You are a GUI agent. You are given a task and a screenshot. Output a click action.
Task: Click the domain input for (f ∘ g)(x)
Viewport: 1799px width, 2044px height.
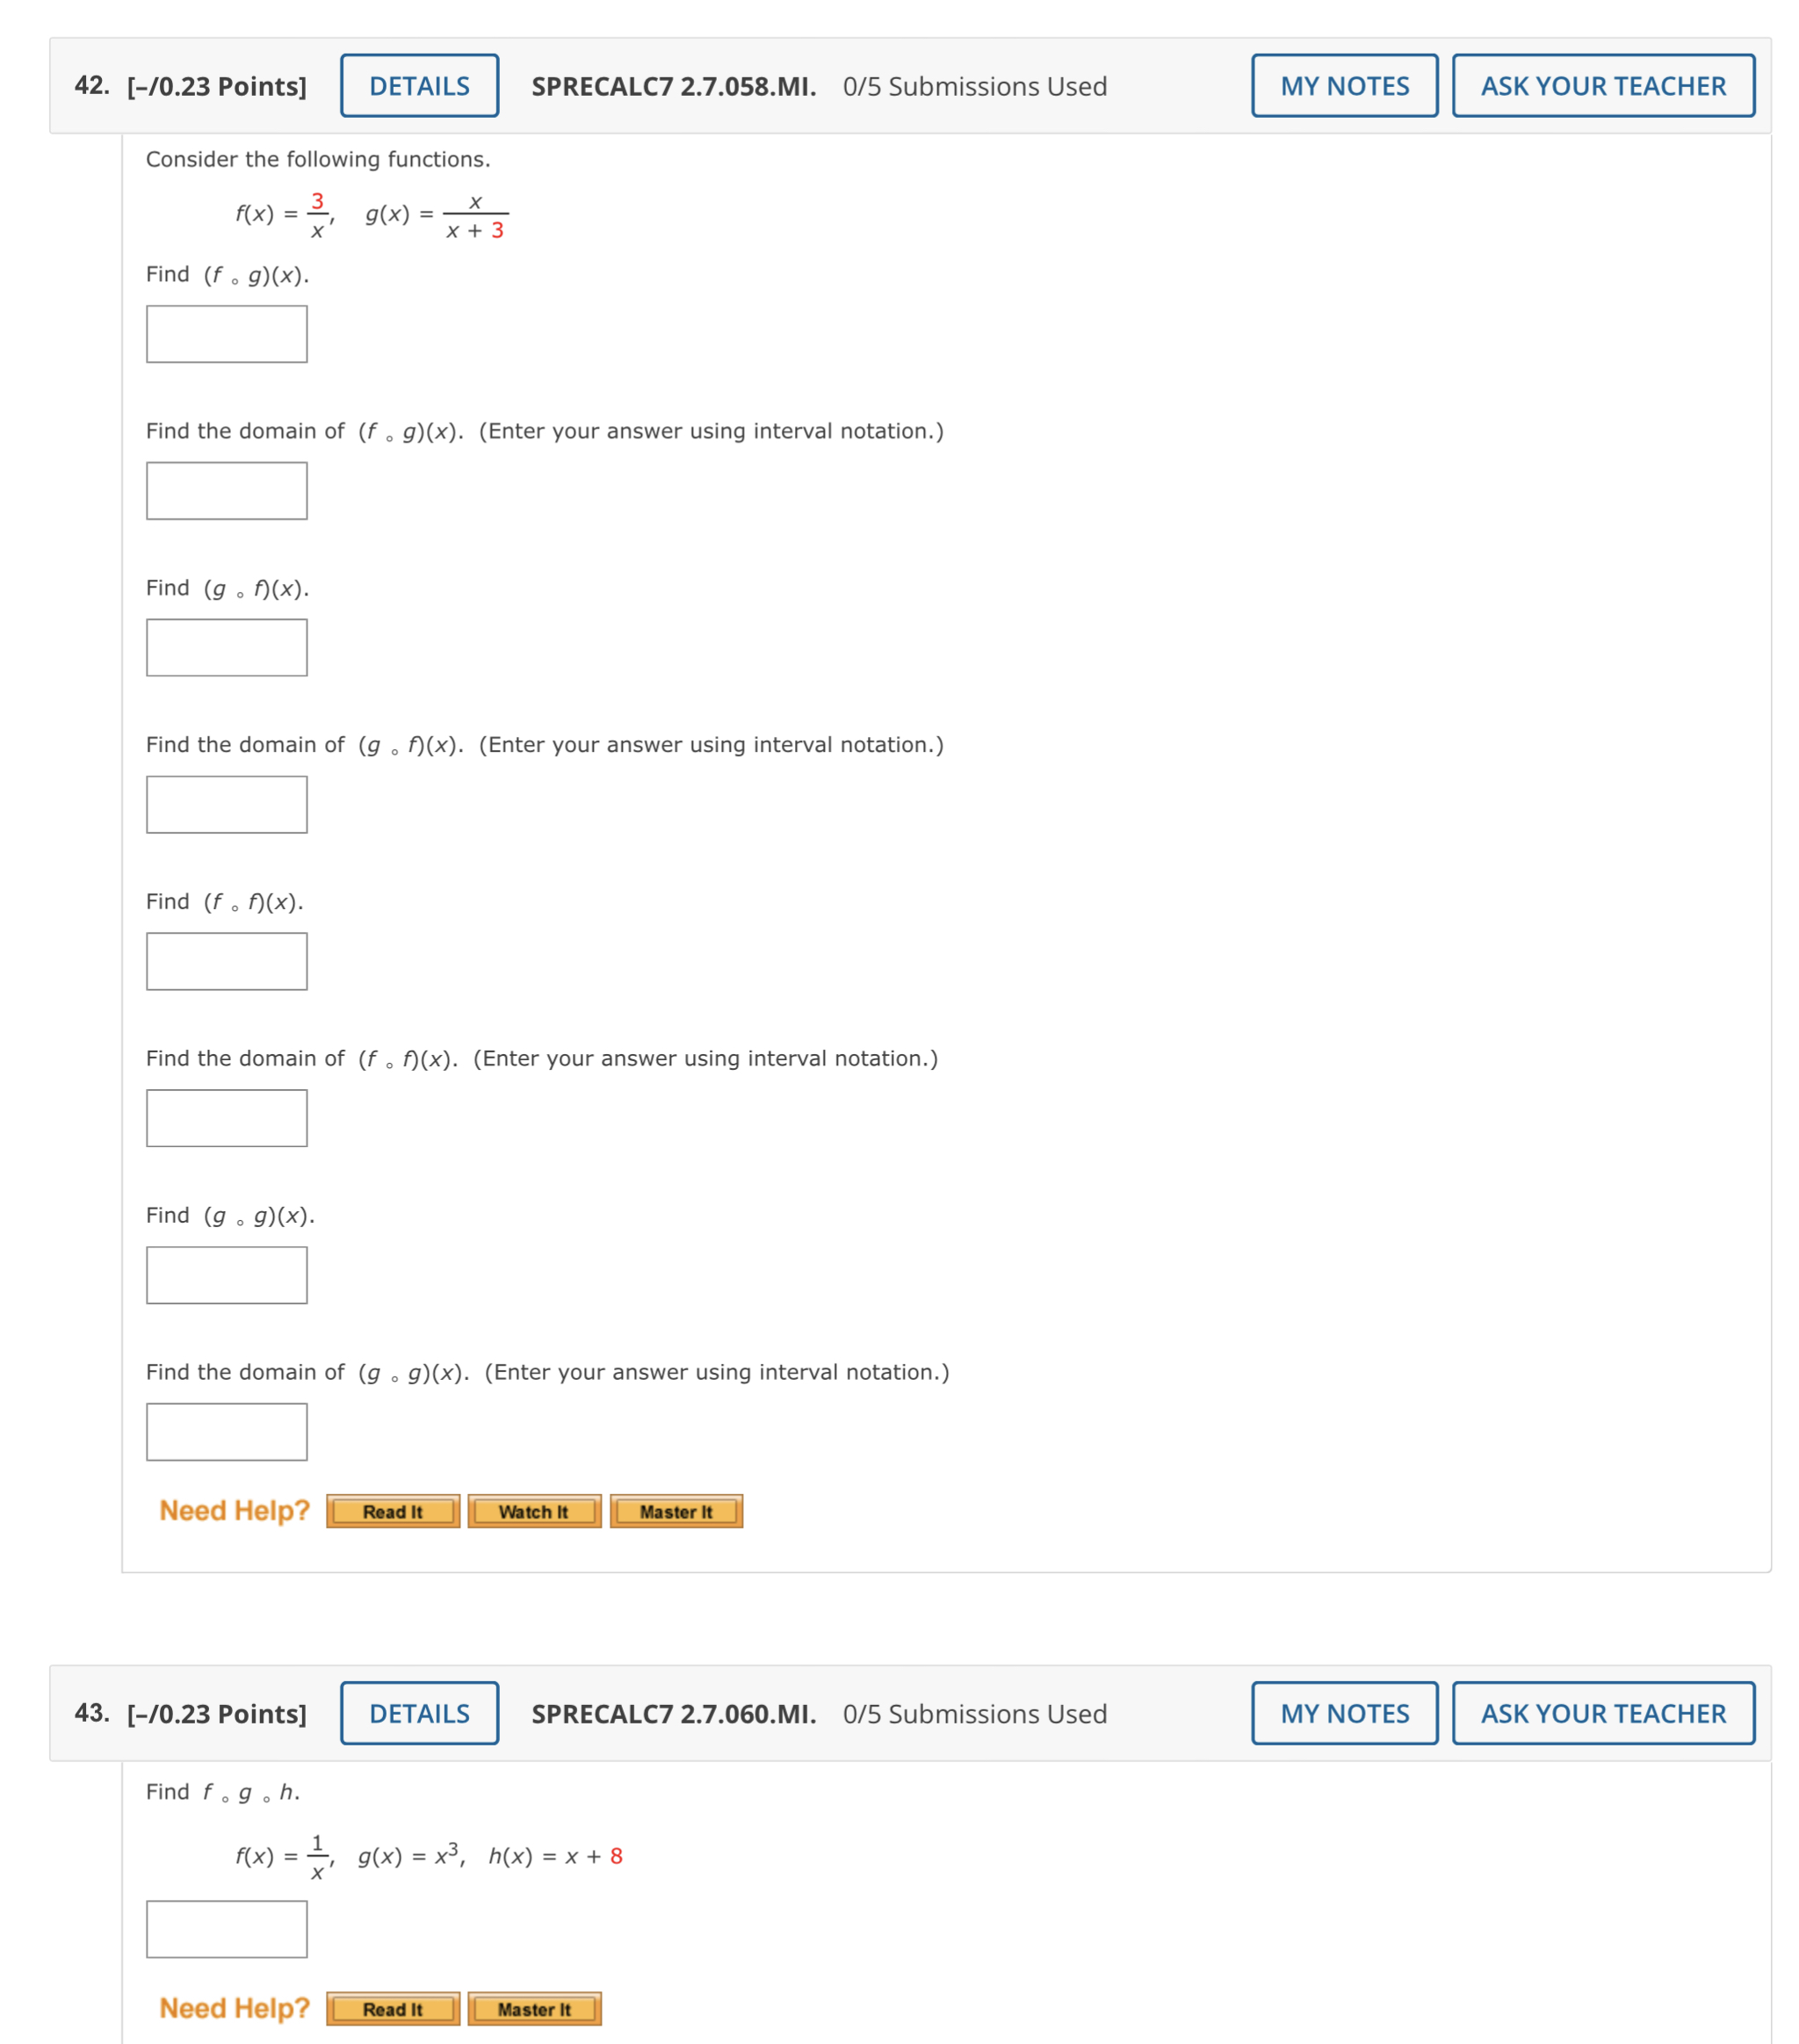226,490
